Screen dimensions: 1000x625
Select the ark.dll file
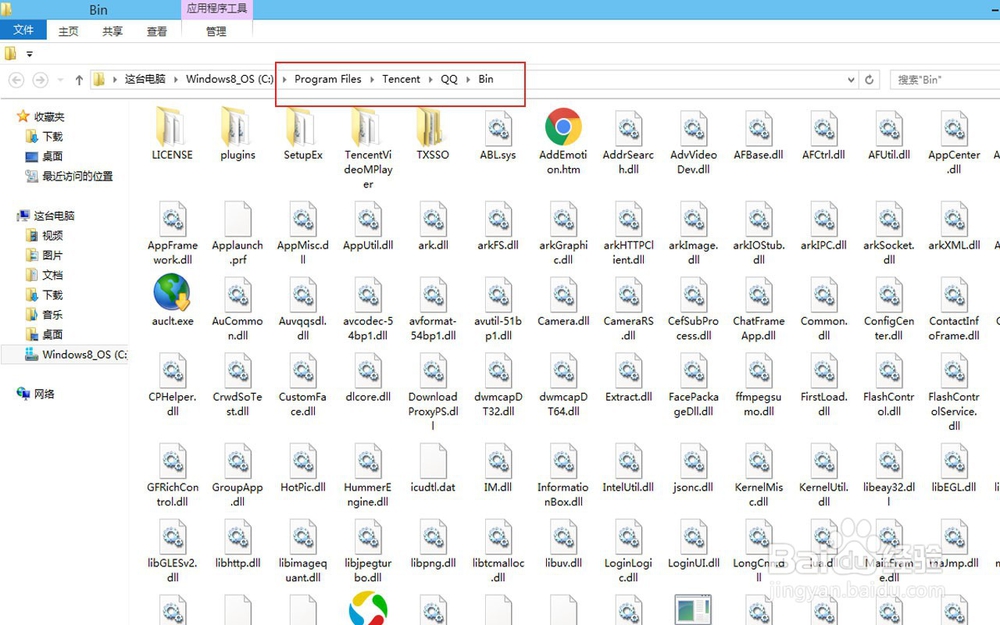433,224
